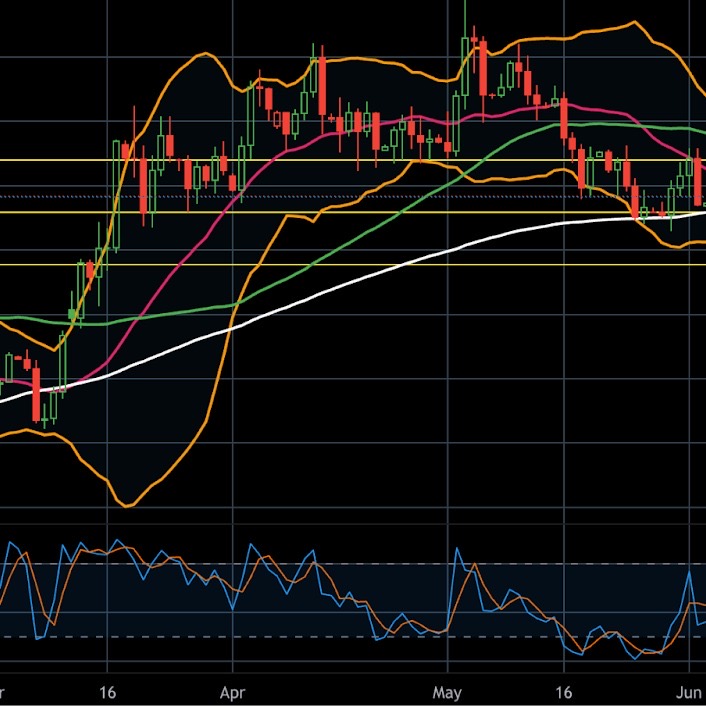Click the 16 date label after May
Screen dimensions: 706x706
coord(564,692)
